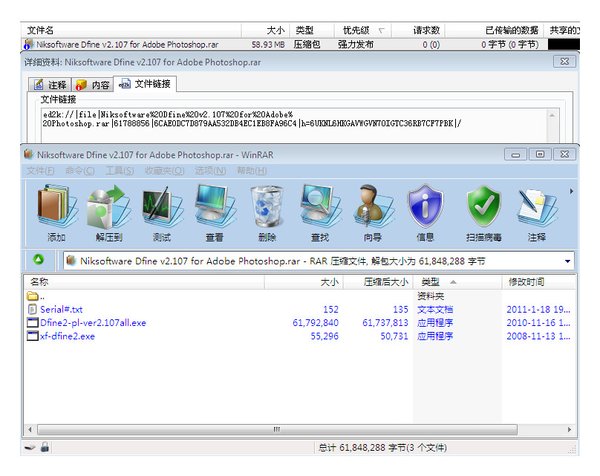Click the 请求数 column header
The width and height of the screenshot is (600, 476).
[x=419, y=30]
